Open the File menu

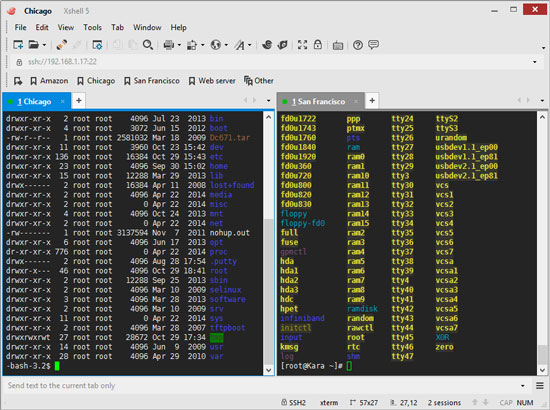20,27
